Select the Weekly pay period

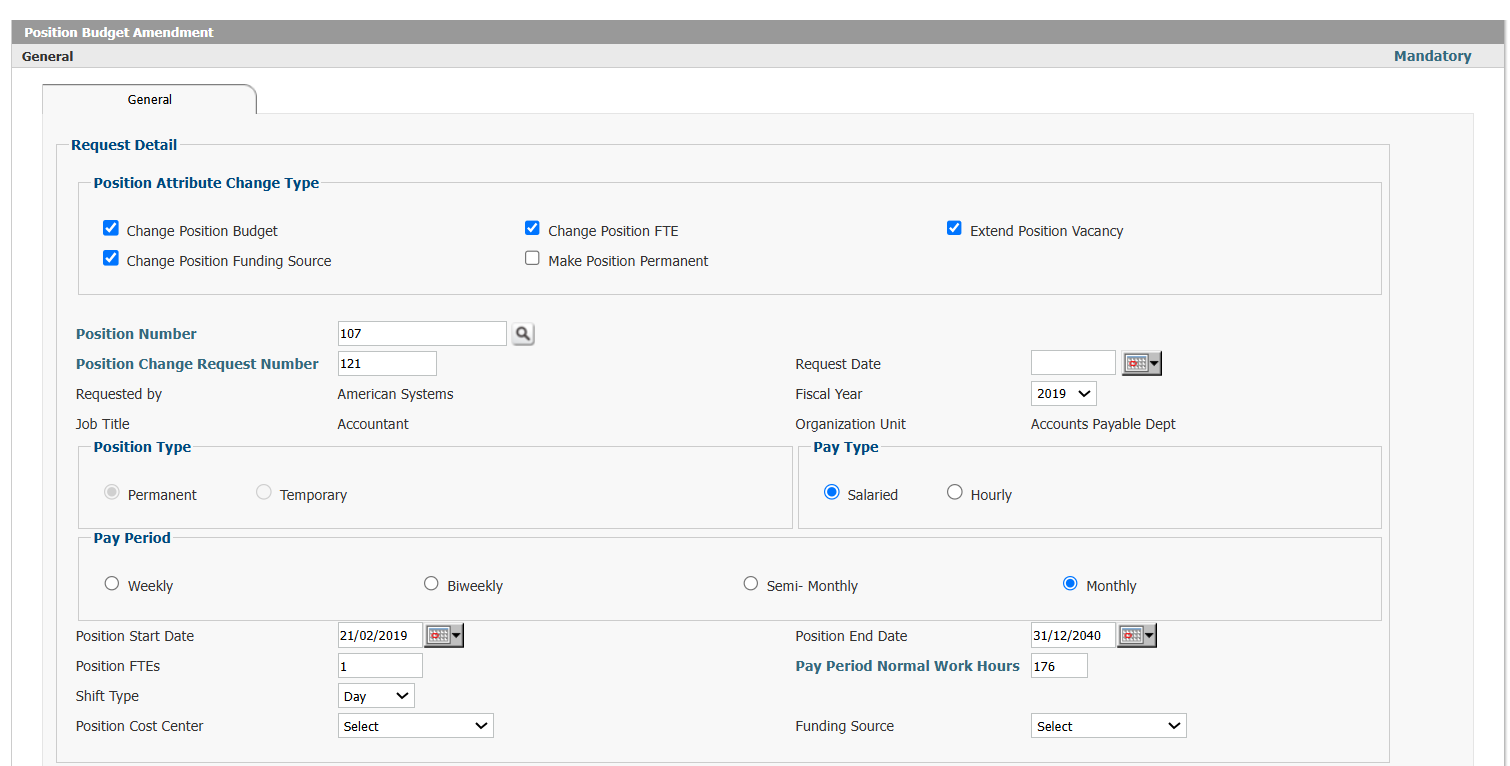tap(111, 582)
